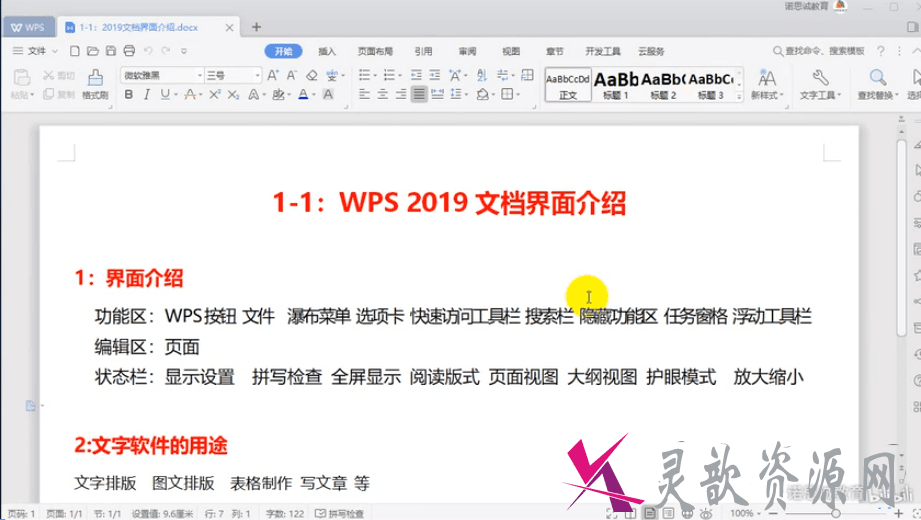Switch to the 开发工具 ribbon tab
This screenshot has width=921, height=520.
coord(603,51)
